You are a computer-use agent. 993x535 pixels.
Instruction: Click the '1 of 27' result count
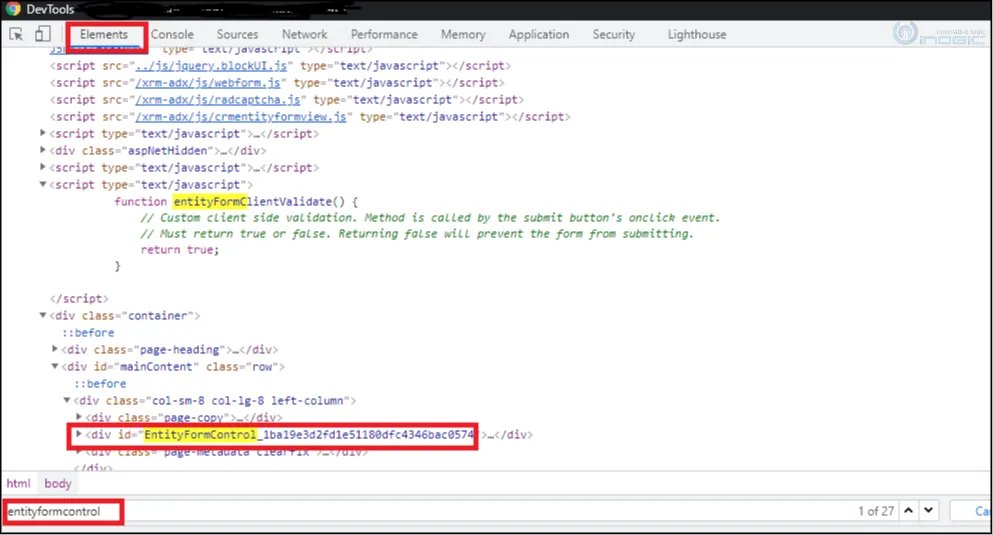[876, 511]
